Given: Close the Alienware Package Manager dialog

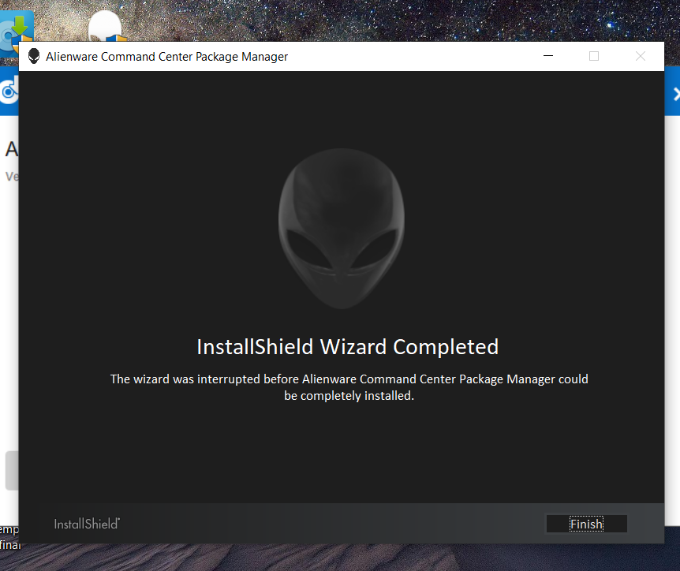Looking at the screenshot, I should tap(640, 57).
